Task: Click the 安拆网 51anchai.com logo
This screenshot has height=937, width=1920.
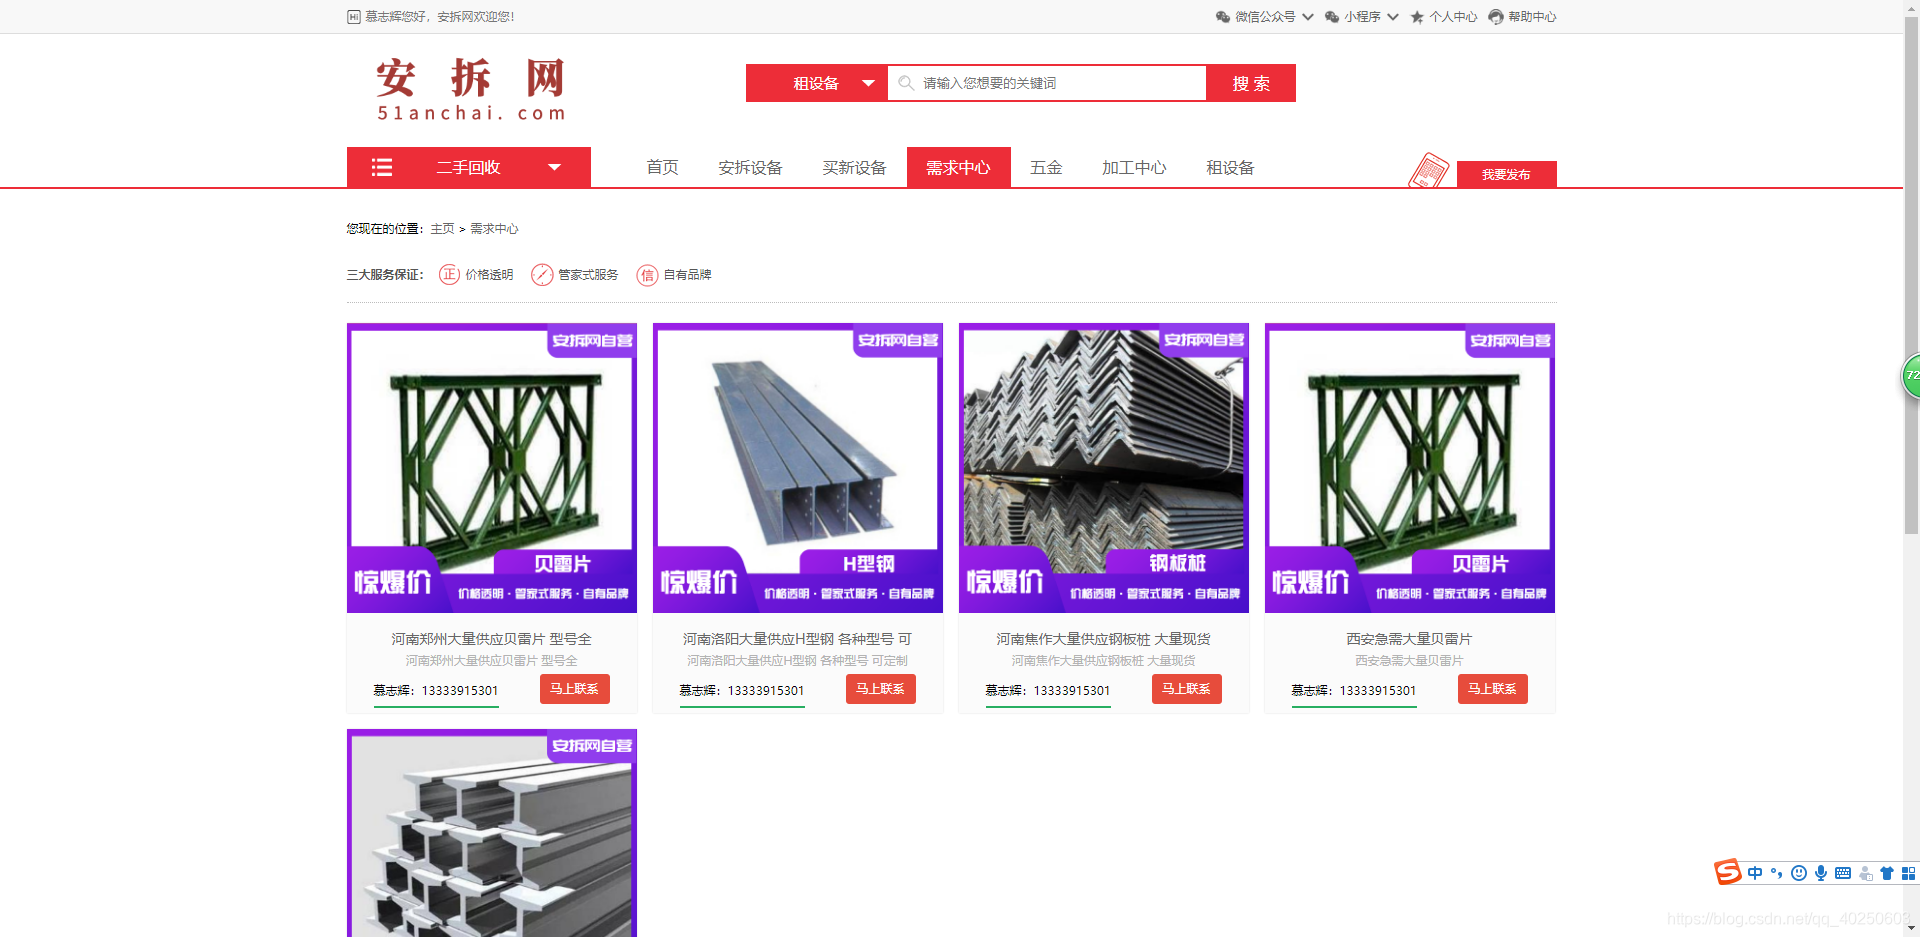Action: tap(471, 89)
